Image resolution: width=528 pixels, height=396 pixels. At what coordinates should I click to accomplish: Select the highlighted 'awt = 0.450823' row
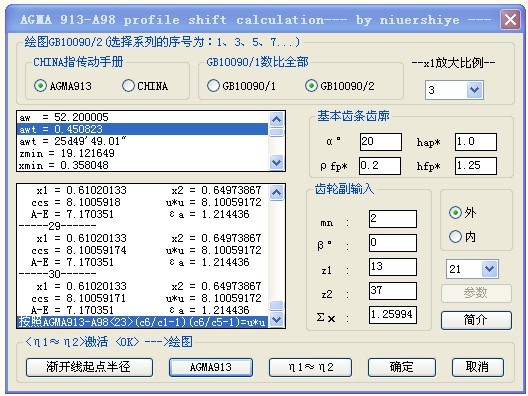(x=143, y=129)
